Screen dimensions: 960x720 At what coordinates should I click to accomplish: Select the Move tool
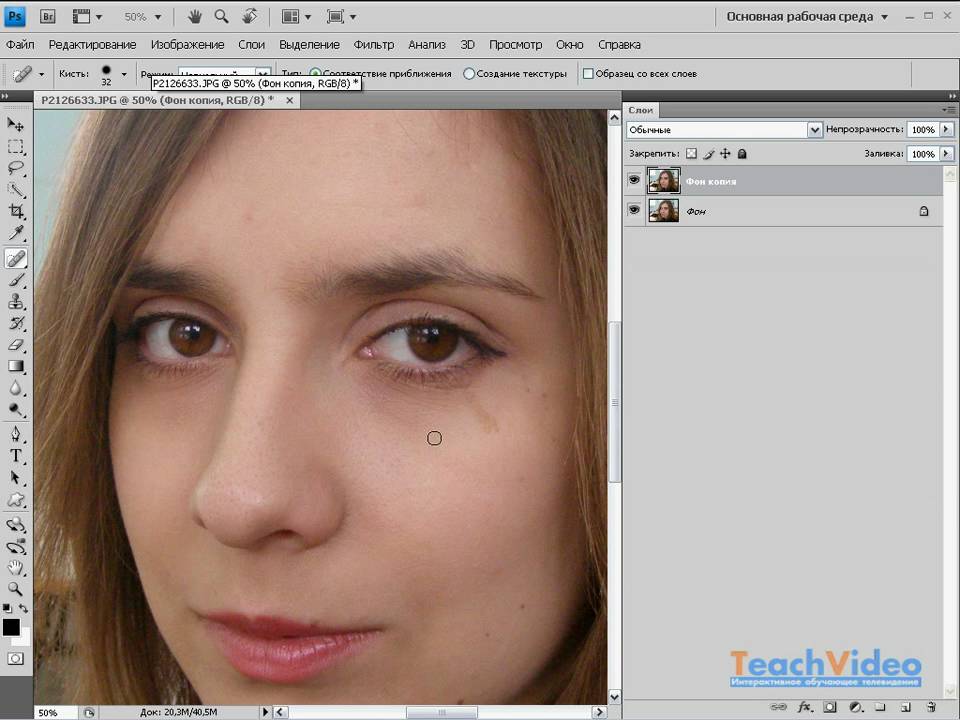pyautogui.click(x=15, y=125)
